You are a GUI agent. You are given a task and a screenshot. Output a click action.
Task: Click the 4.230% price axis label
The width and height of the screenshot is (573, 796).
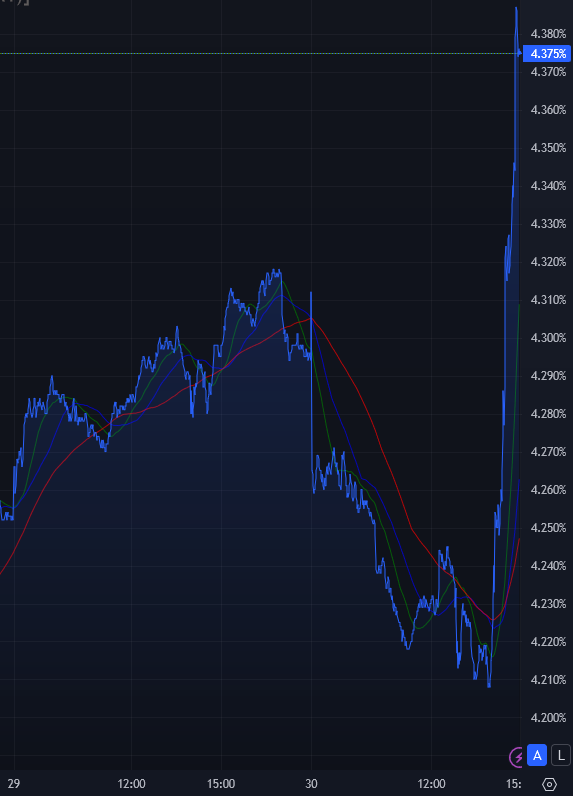point(548,604)
